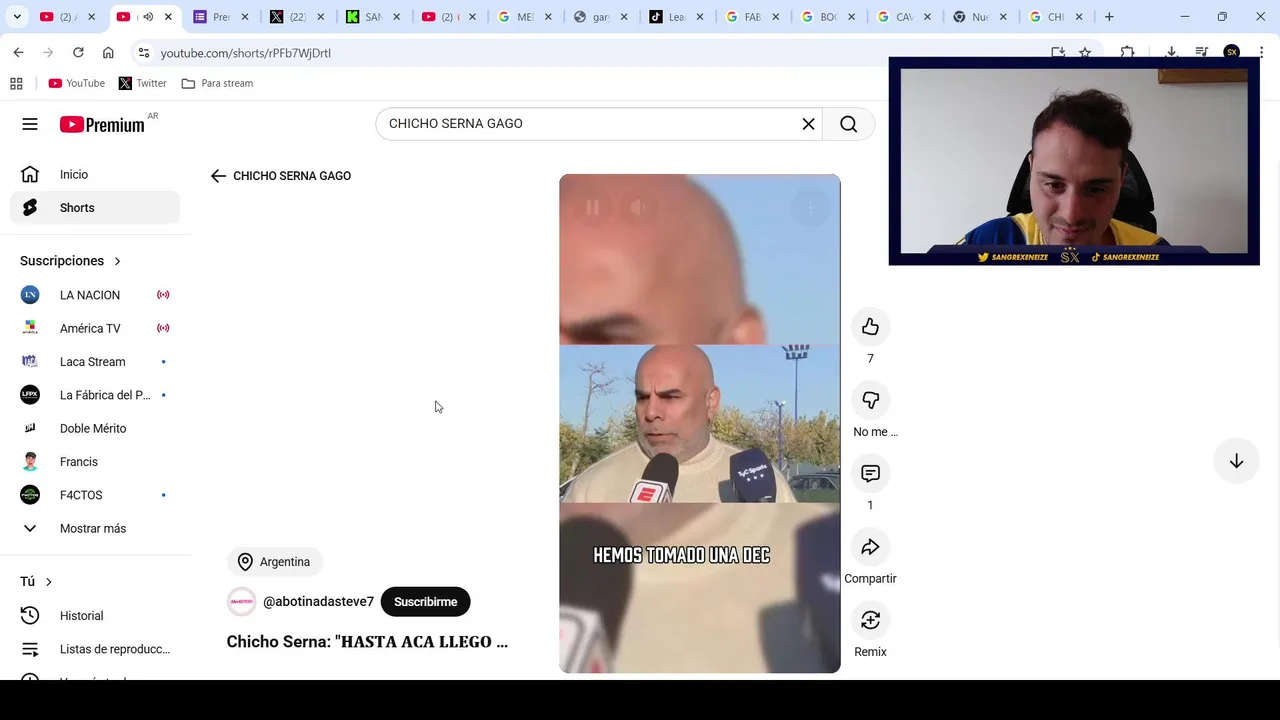The width and height of the screenshot is (1280, 720).
Task: Open the Francis channel
Action: click(95, 462)
